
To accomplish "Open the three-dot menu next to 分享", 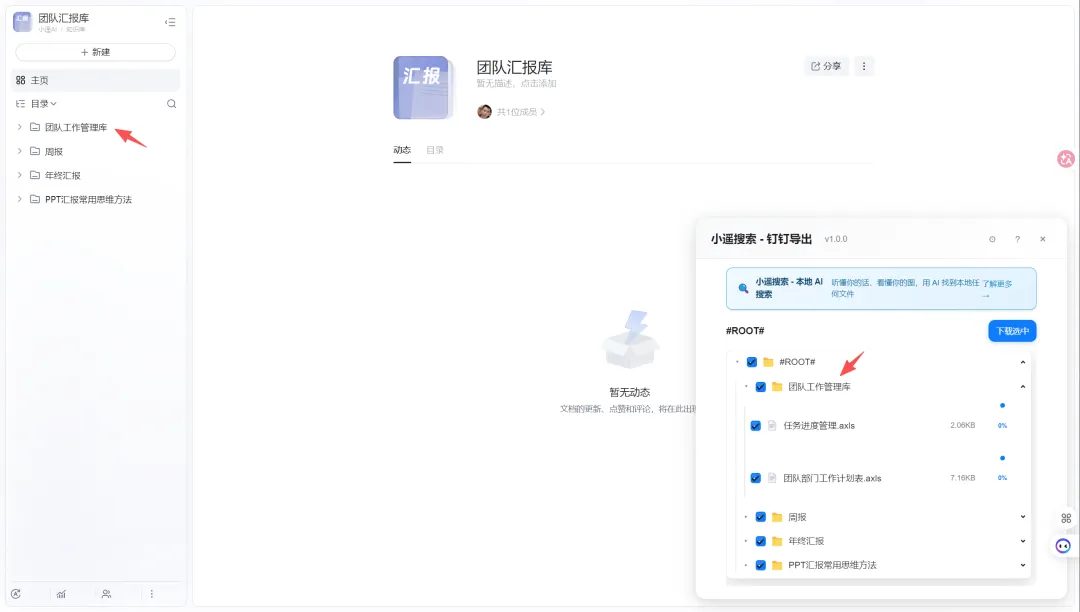I will 864,66.
